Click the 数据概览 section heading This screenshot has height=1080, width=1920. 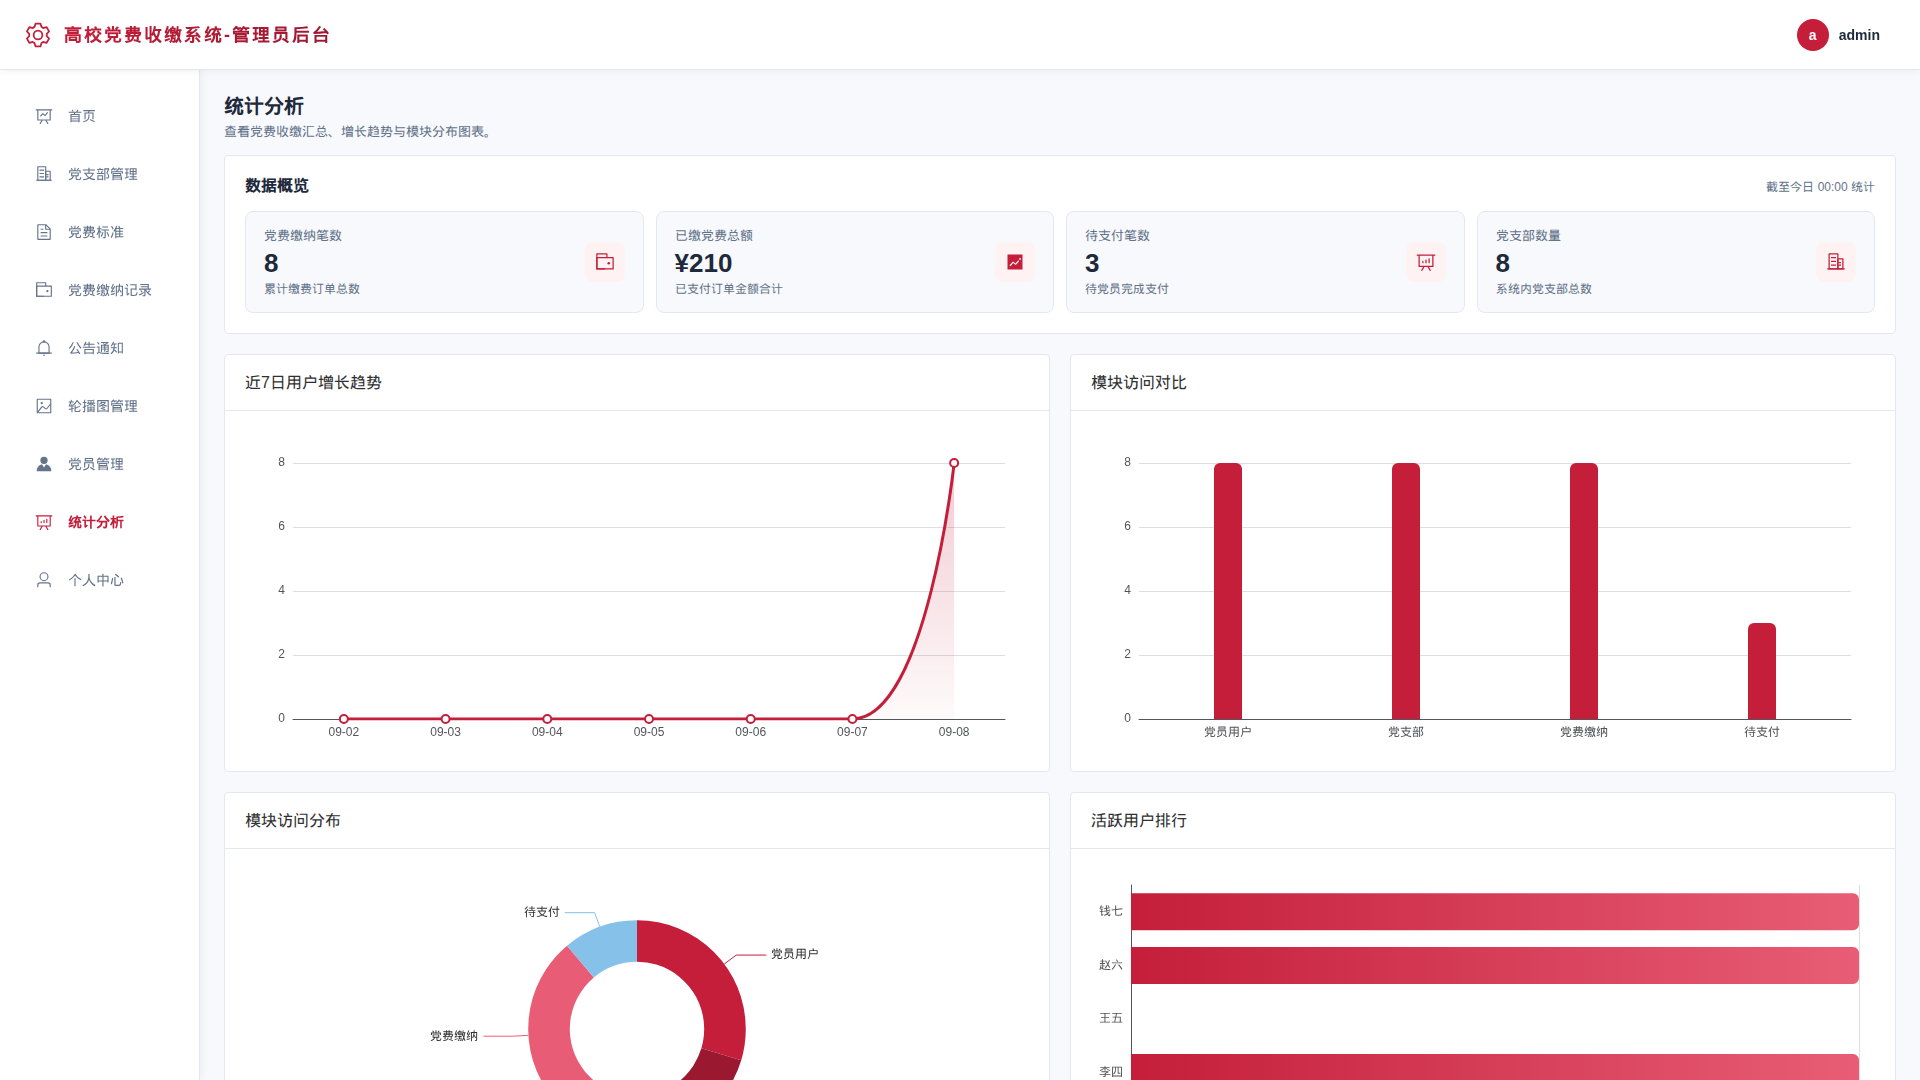tap(277, 186)
